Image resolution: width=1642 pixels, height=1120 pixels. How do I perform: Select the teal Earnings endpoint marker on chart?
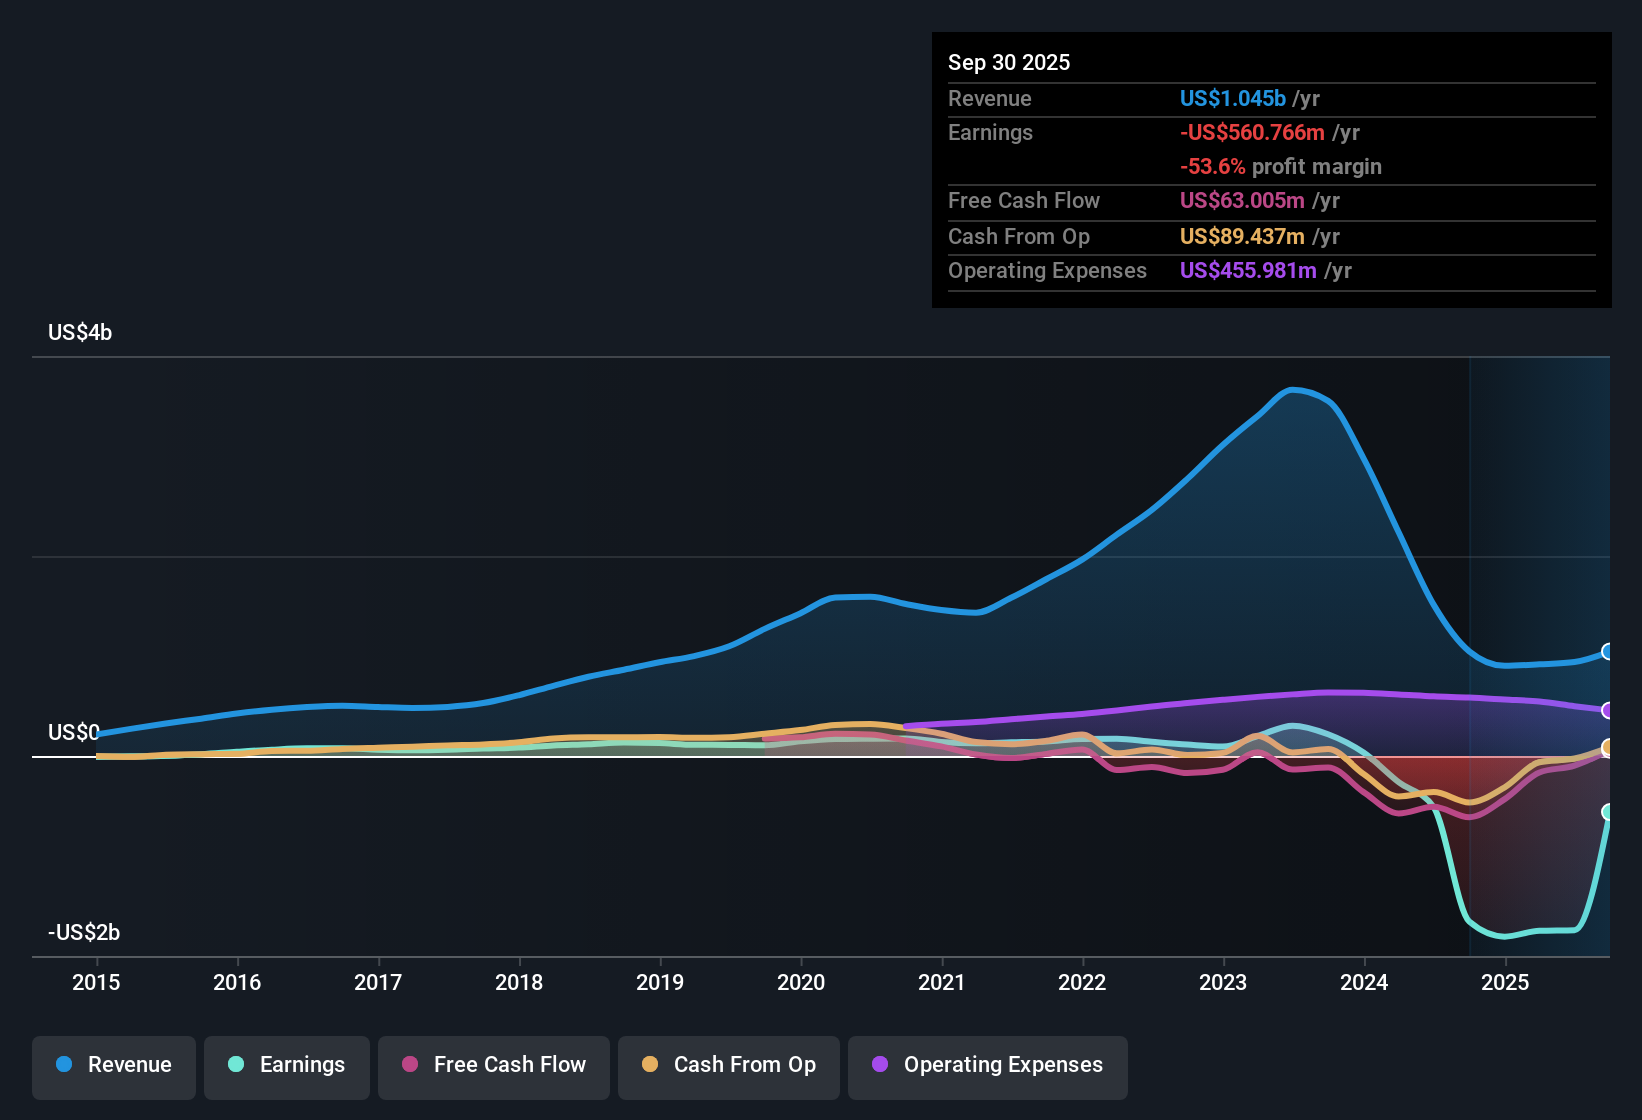coord(1609,813)
